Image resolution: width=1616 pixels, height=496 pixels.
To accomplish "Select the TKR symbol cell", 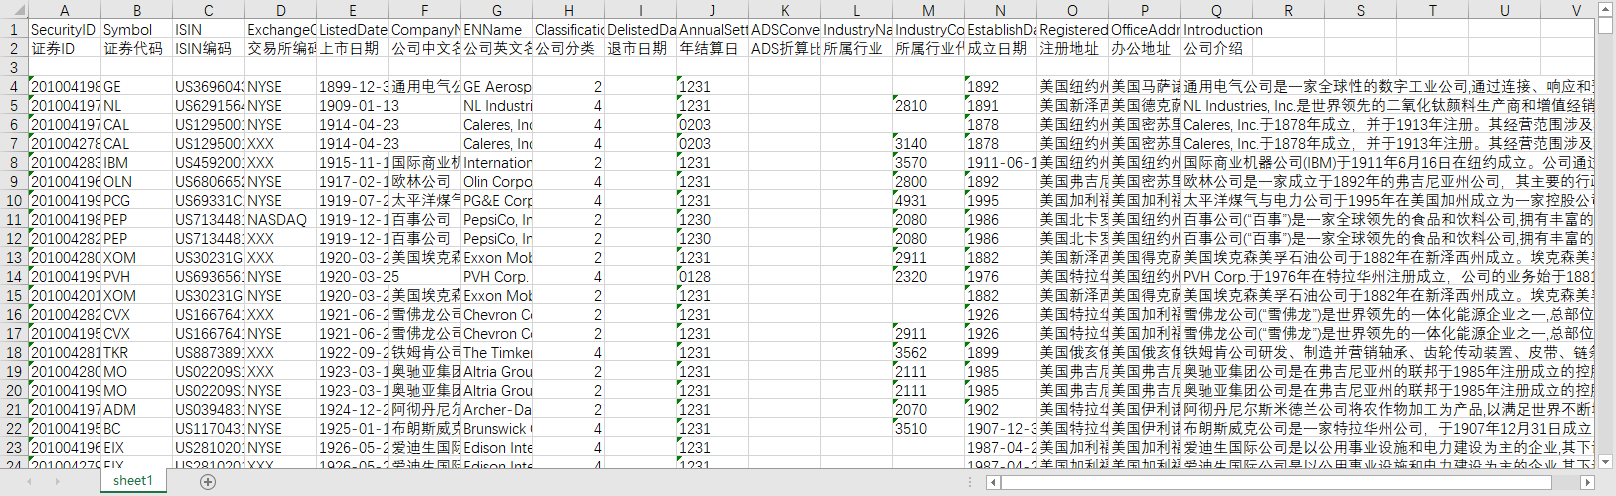I will tap(136, 352).
